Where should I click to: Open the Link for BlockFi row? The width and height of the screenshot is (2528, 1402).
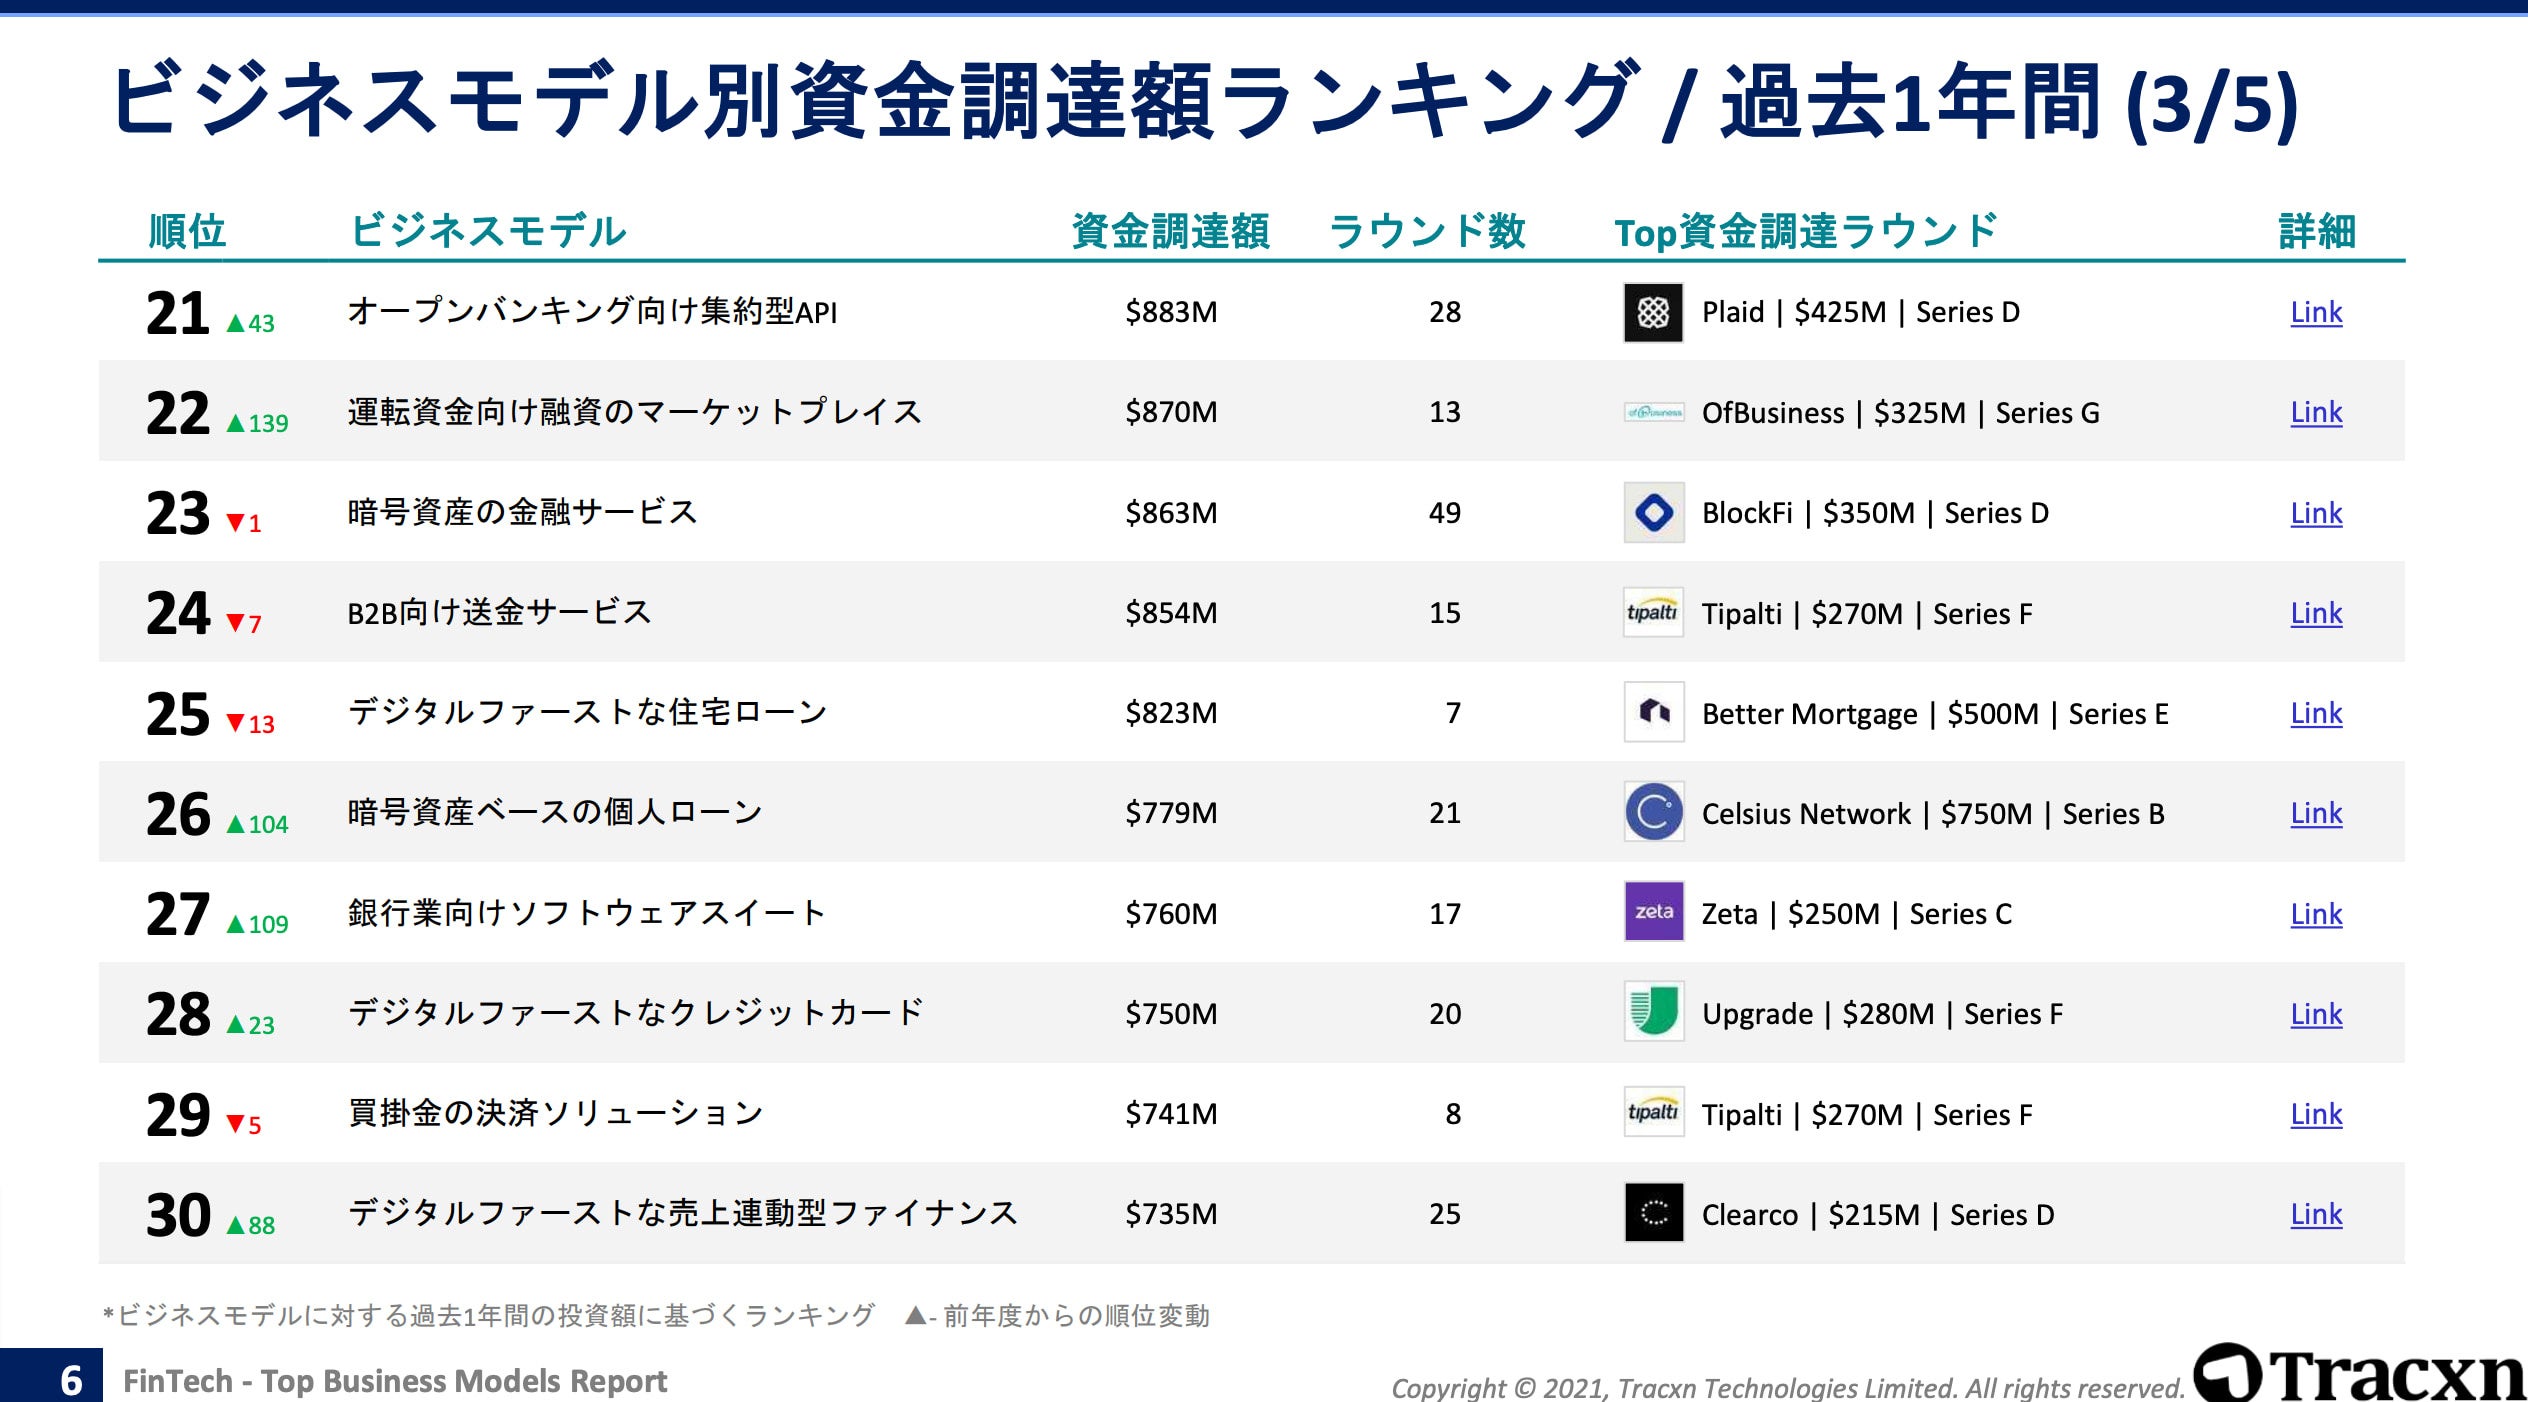point(2315,514)
